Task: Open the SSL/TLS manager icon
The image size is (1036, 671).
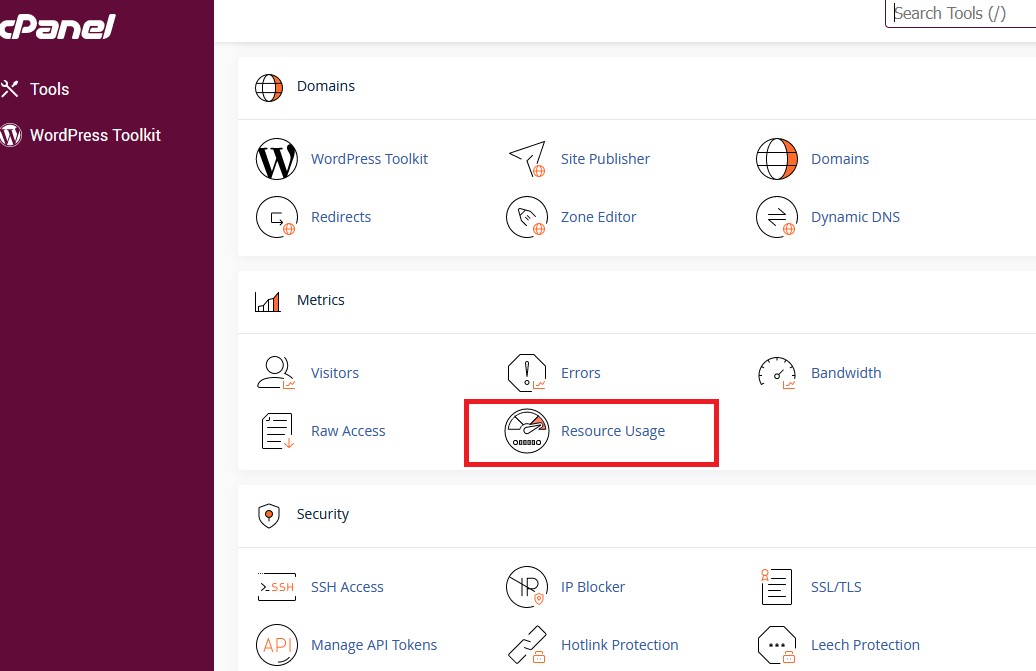Action: tap(775, 587)
